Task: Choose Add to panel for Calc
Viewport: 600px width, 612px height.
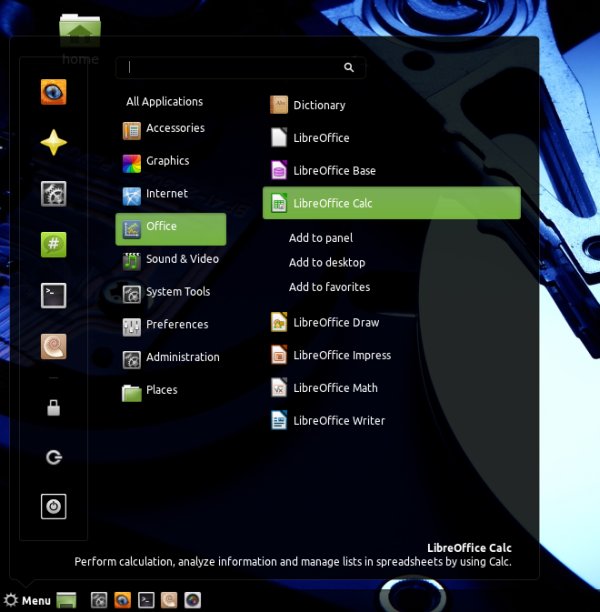Action: click(x=321, y=238)
